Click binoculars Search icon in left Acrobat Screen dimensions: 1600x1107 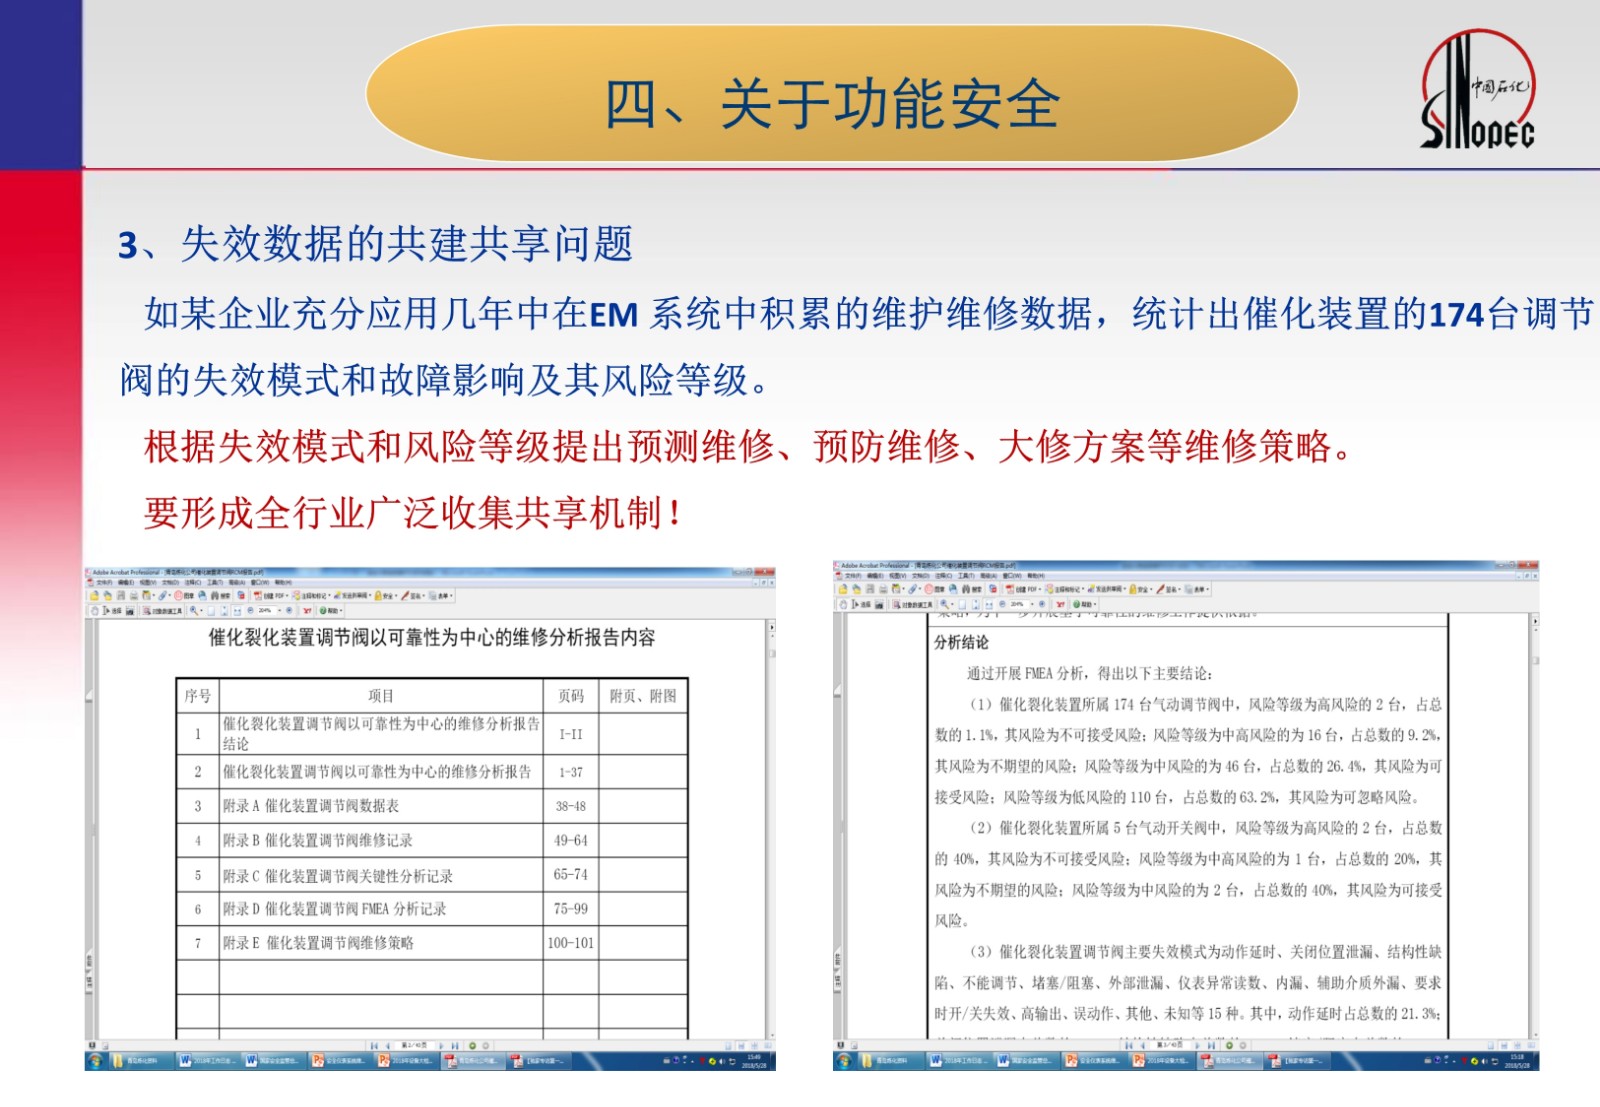(220, 596)
